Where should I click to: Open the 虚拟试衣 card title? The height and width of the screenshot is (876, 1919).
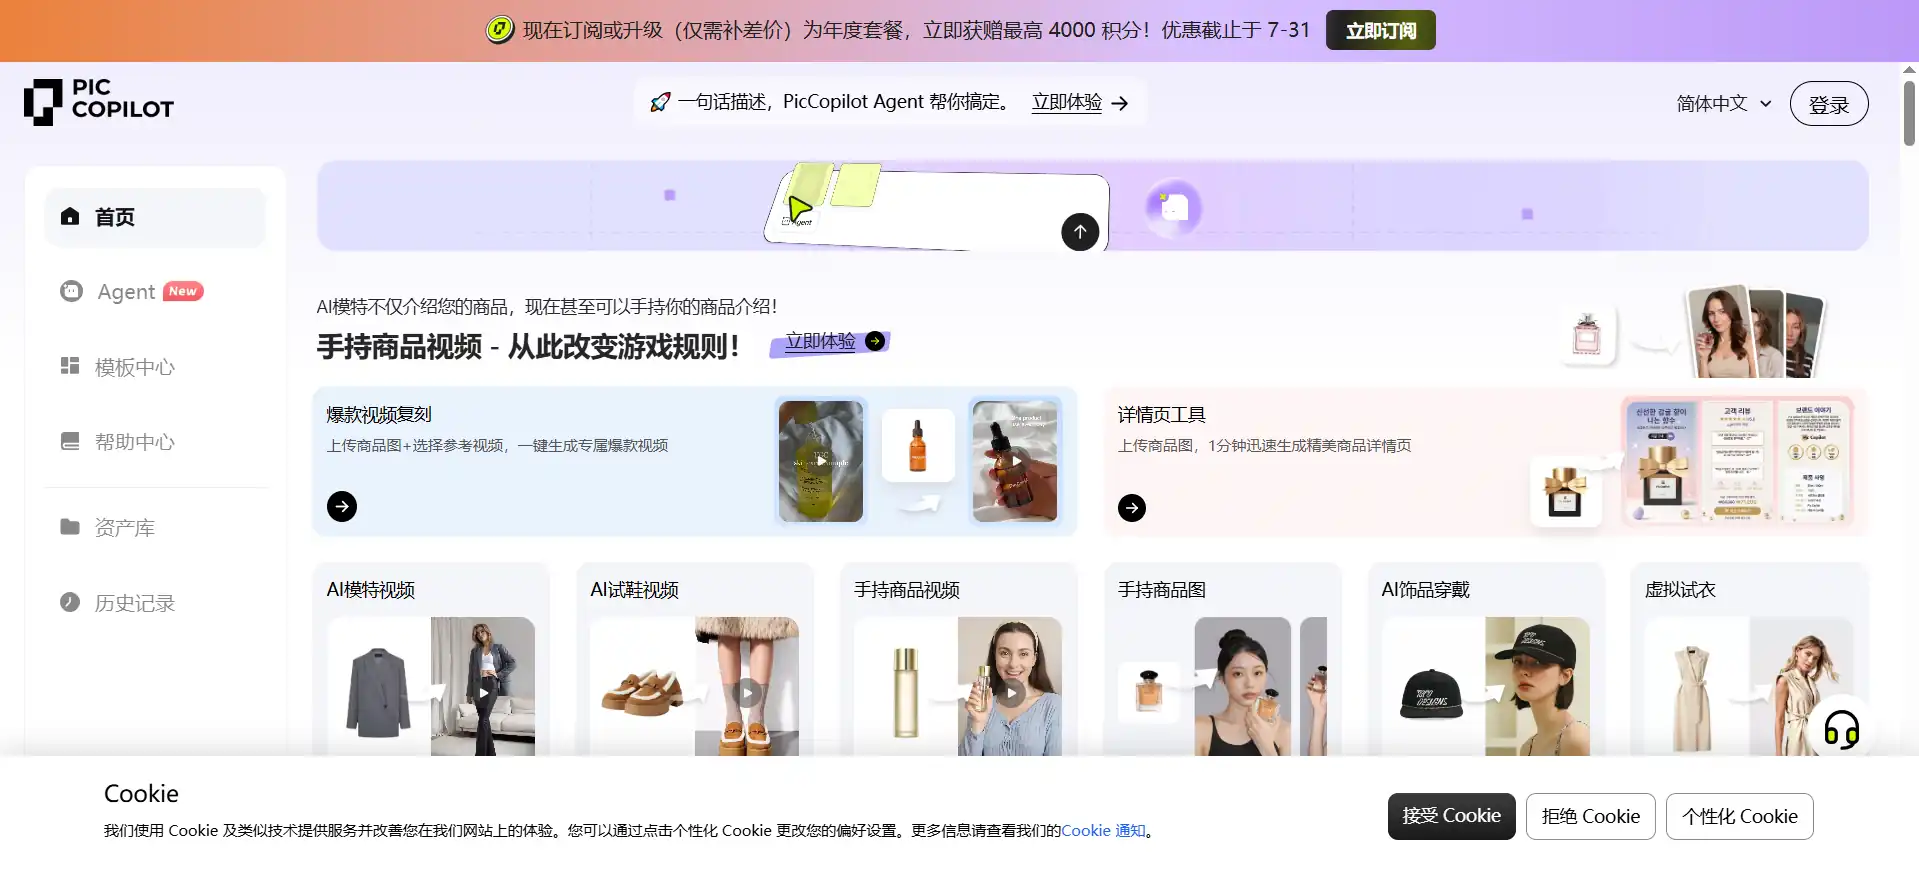[x=1680, y=590]
